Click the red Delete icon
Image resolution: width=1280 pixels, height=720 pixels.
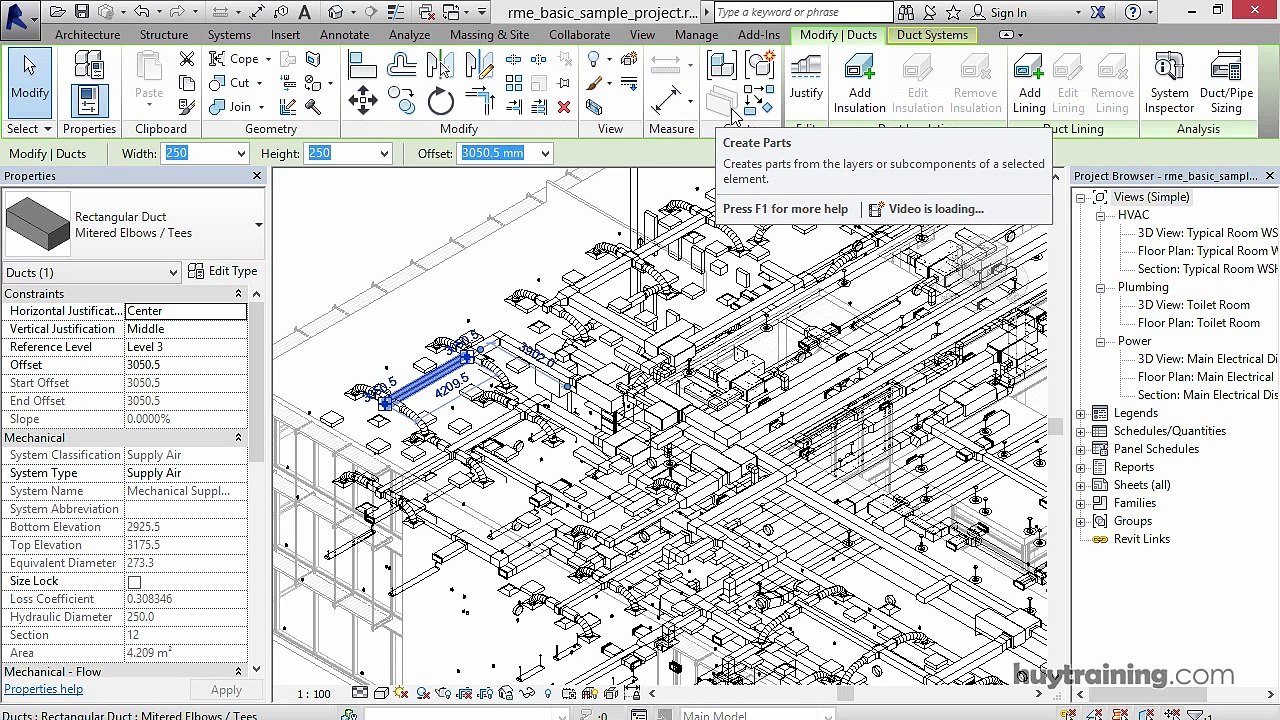point(564,107)
